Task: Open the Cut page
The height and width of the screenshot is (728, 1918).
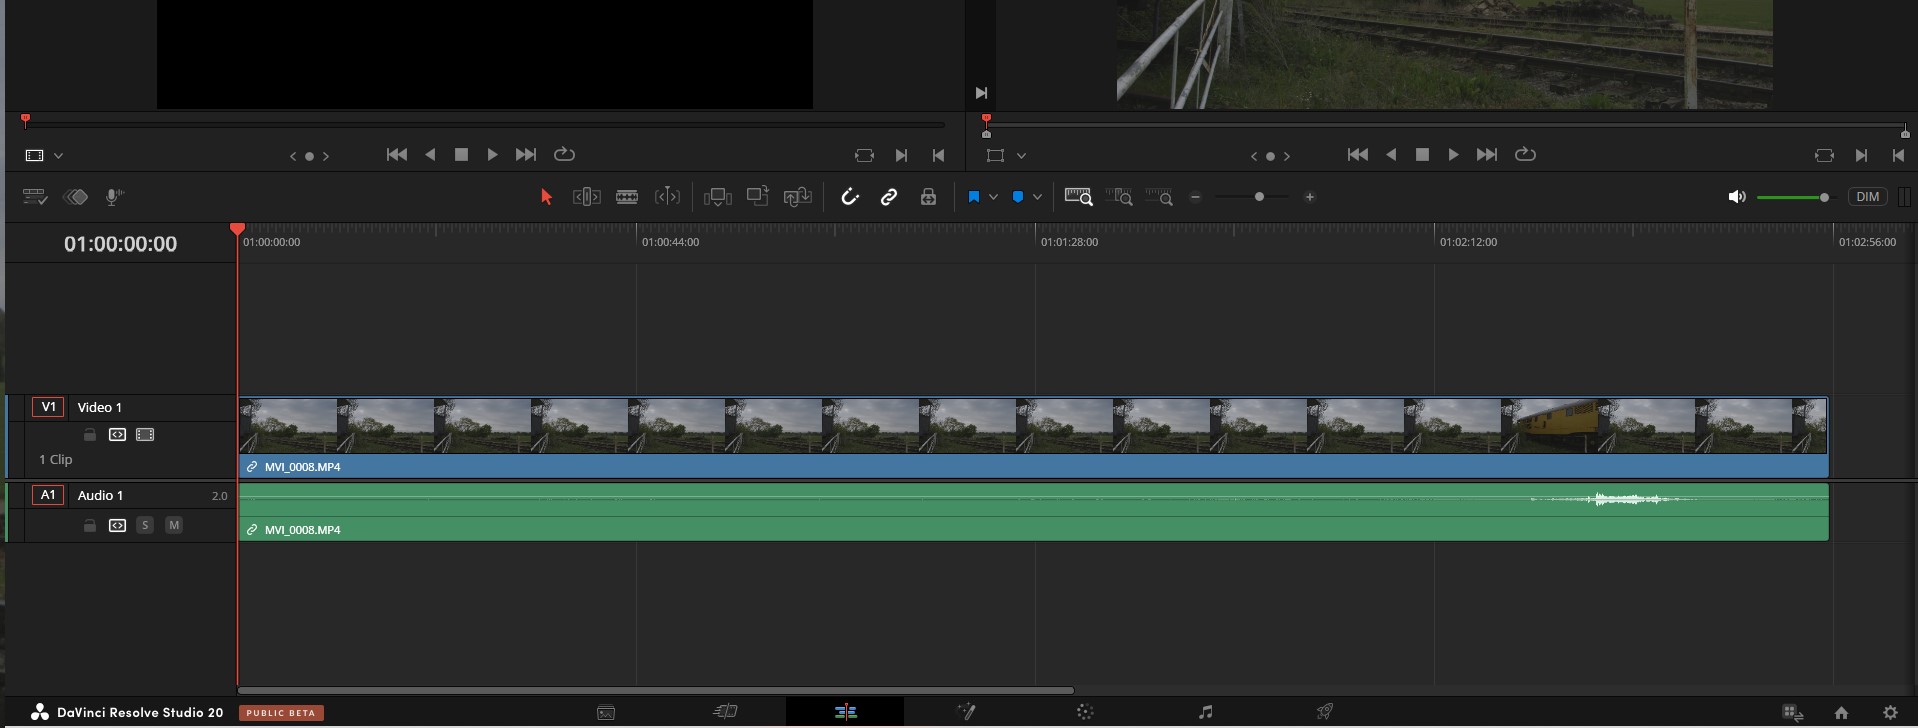Action: [725, 712]
